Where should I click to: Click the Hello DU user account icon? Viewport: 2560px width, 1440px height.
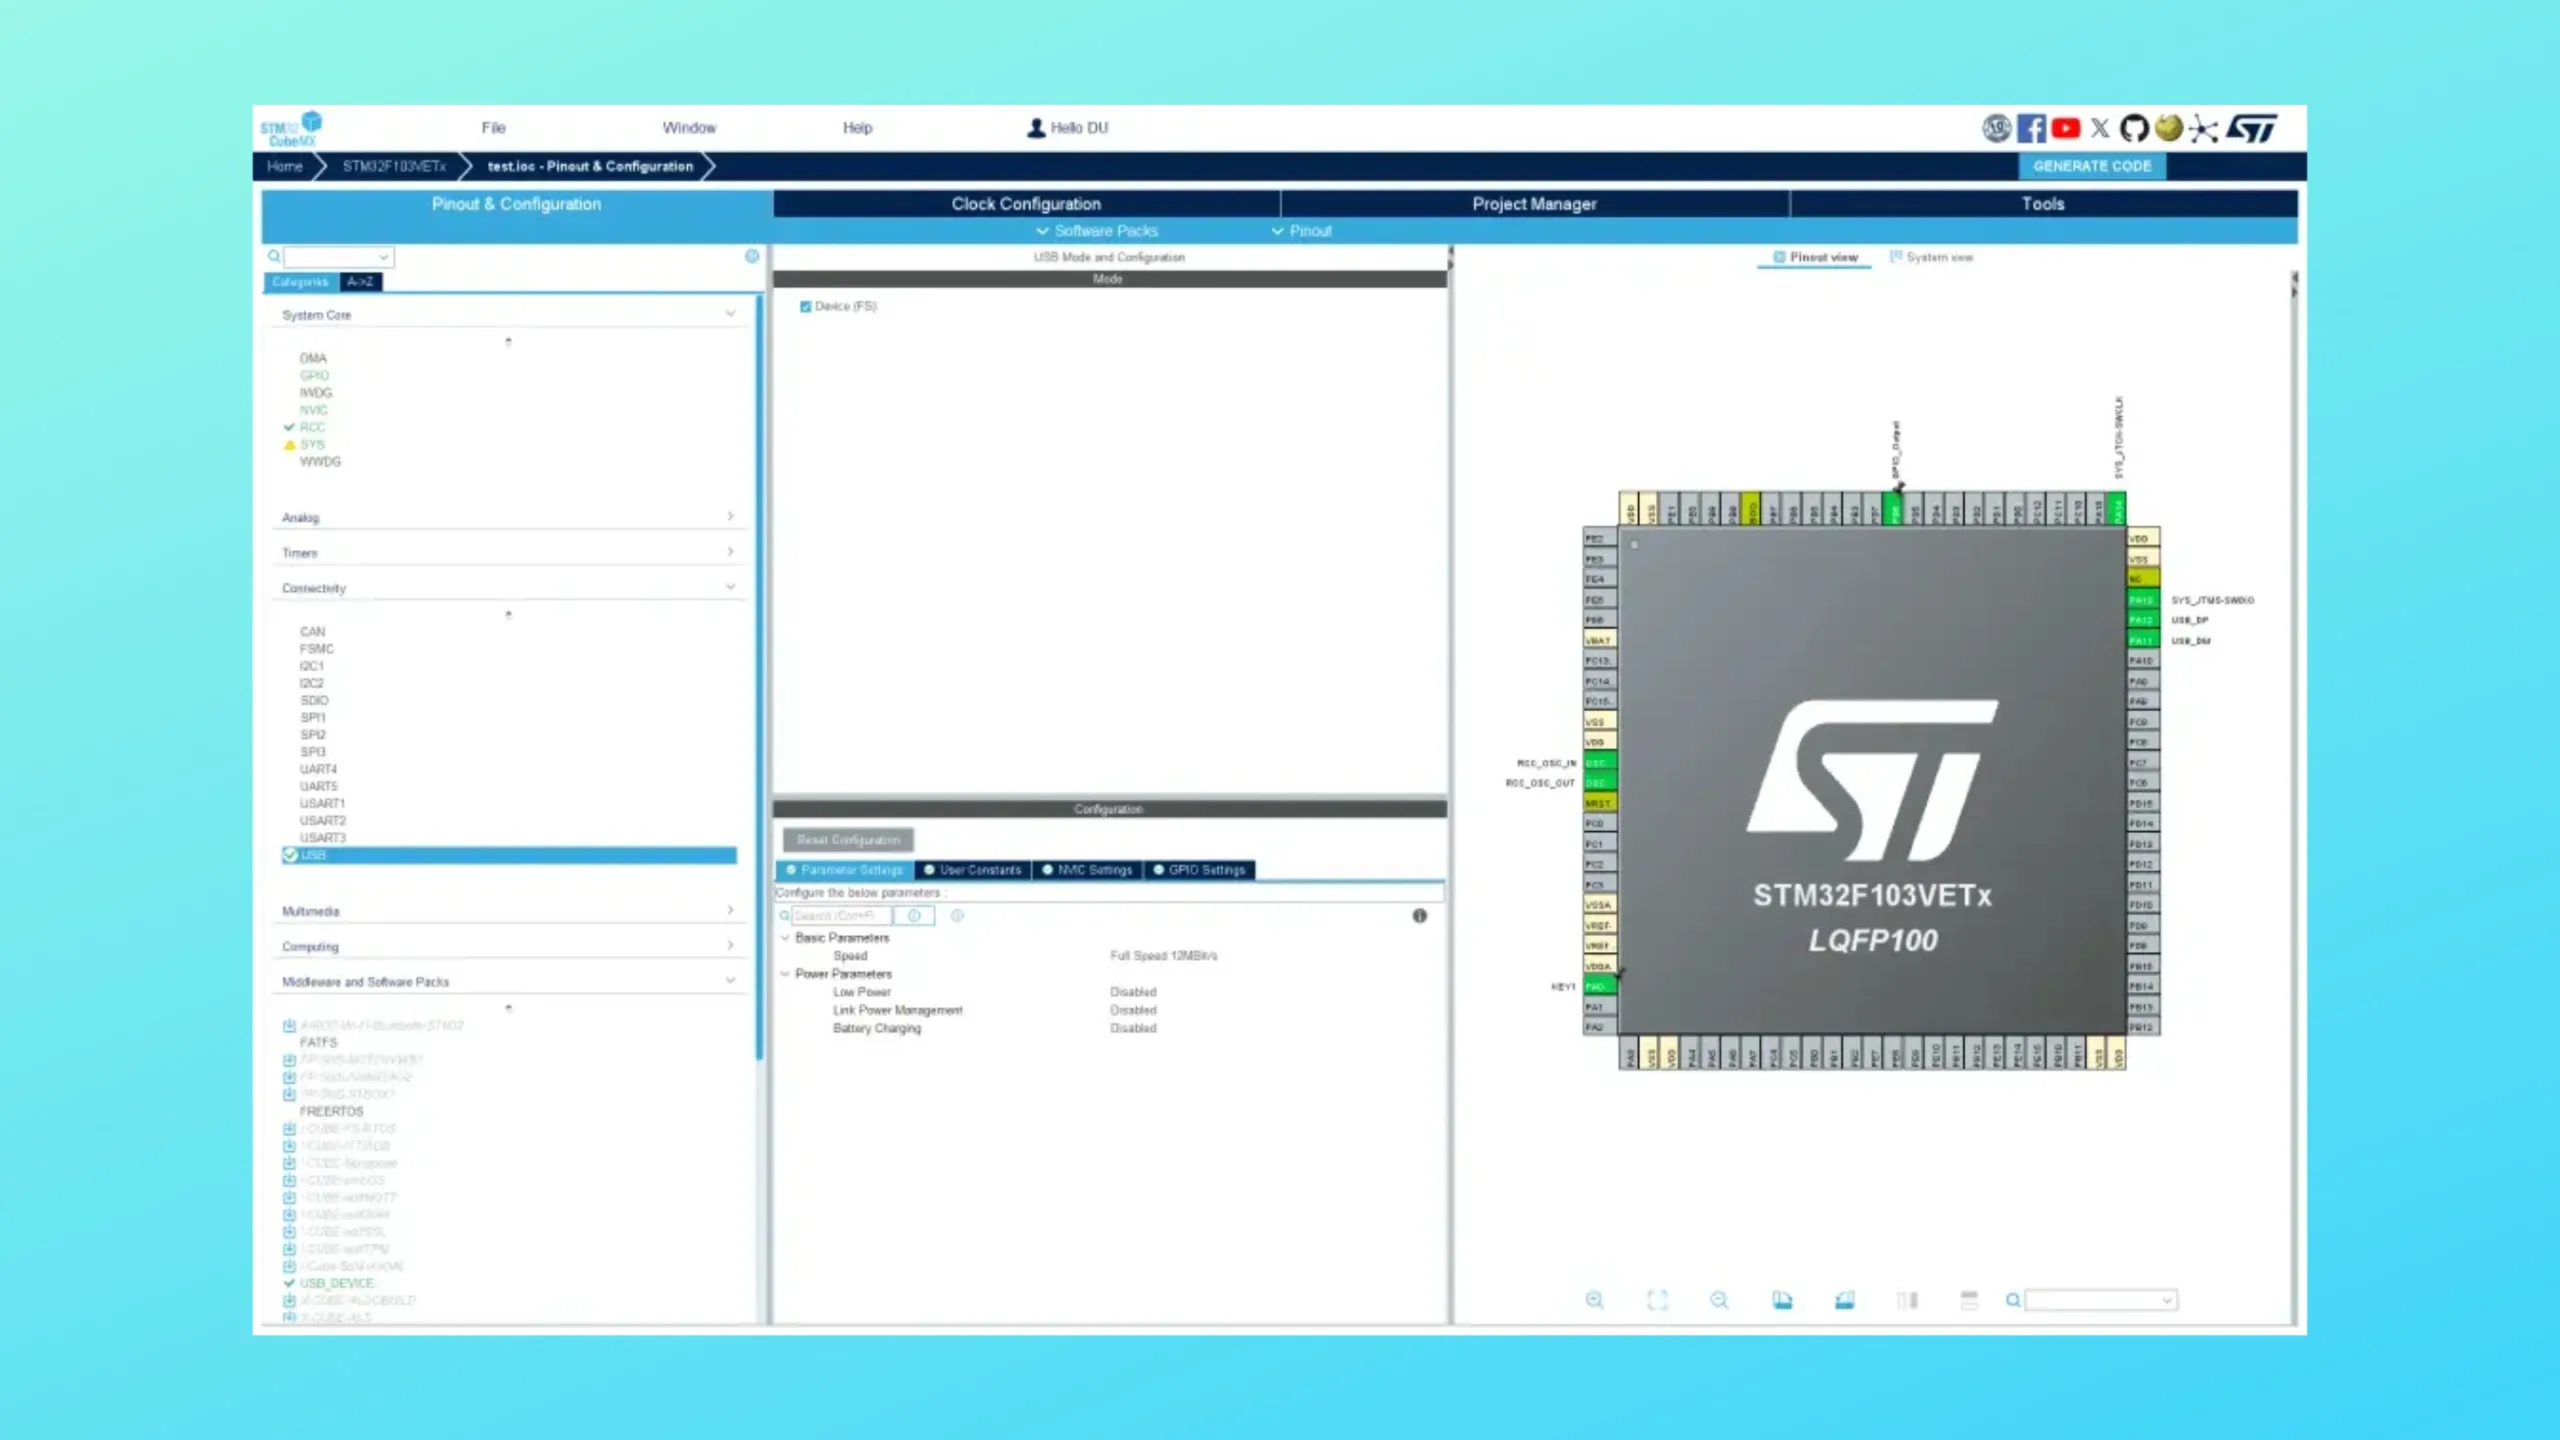(1036, 128)
